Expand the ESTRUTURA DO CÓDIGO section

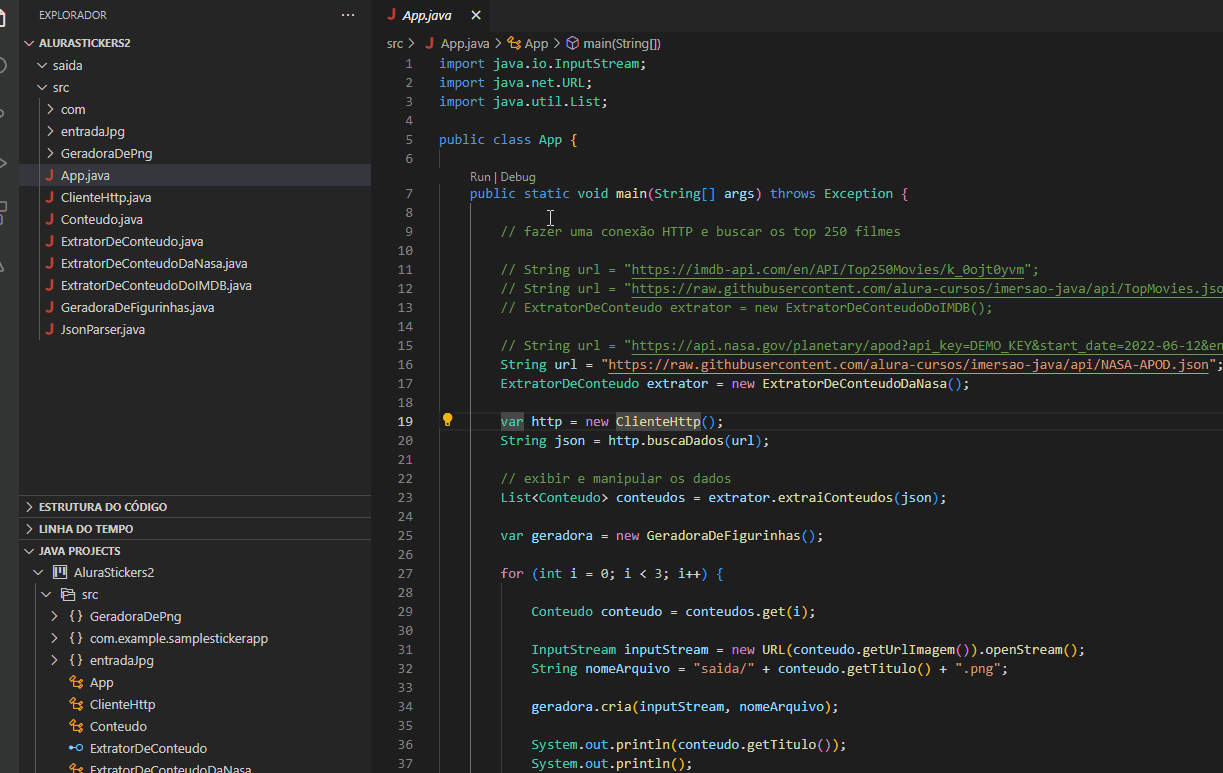[195, 506]
